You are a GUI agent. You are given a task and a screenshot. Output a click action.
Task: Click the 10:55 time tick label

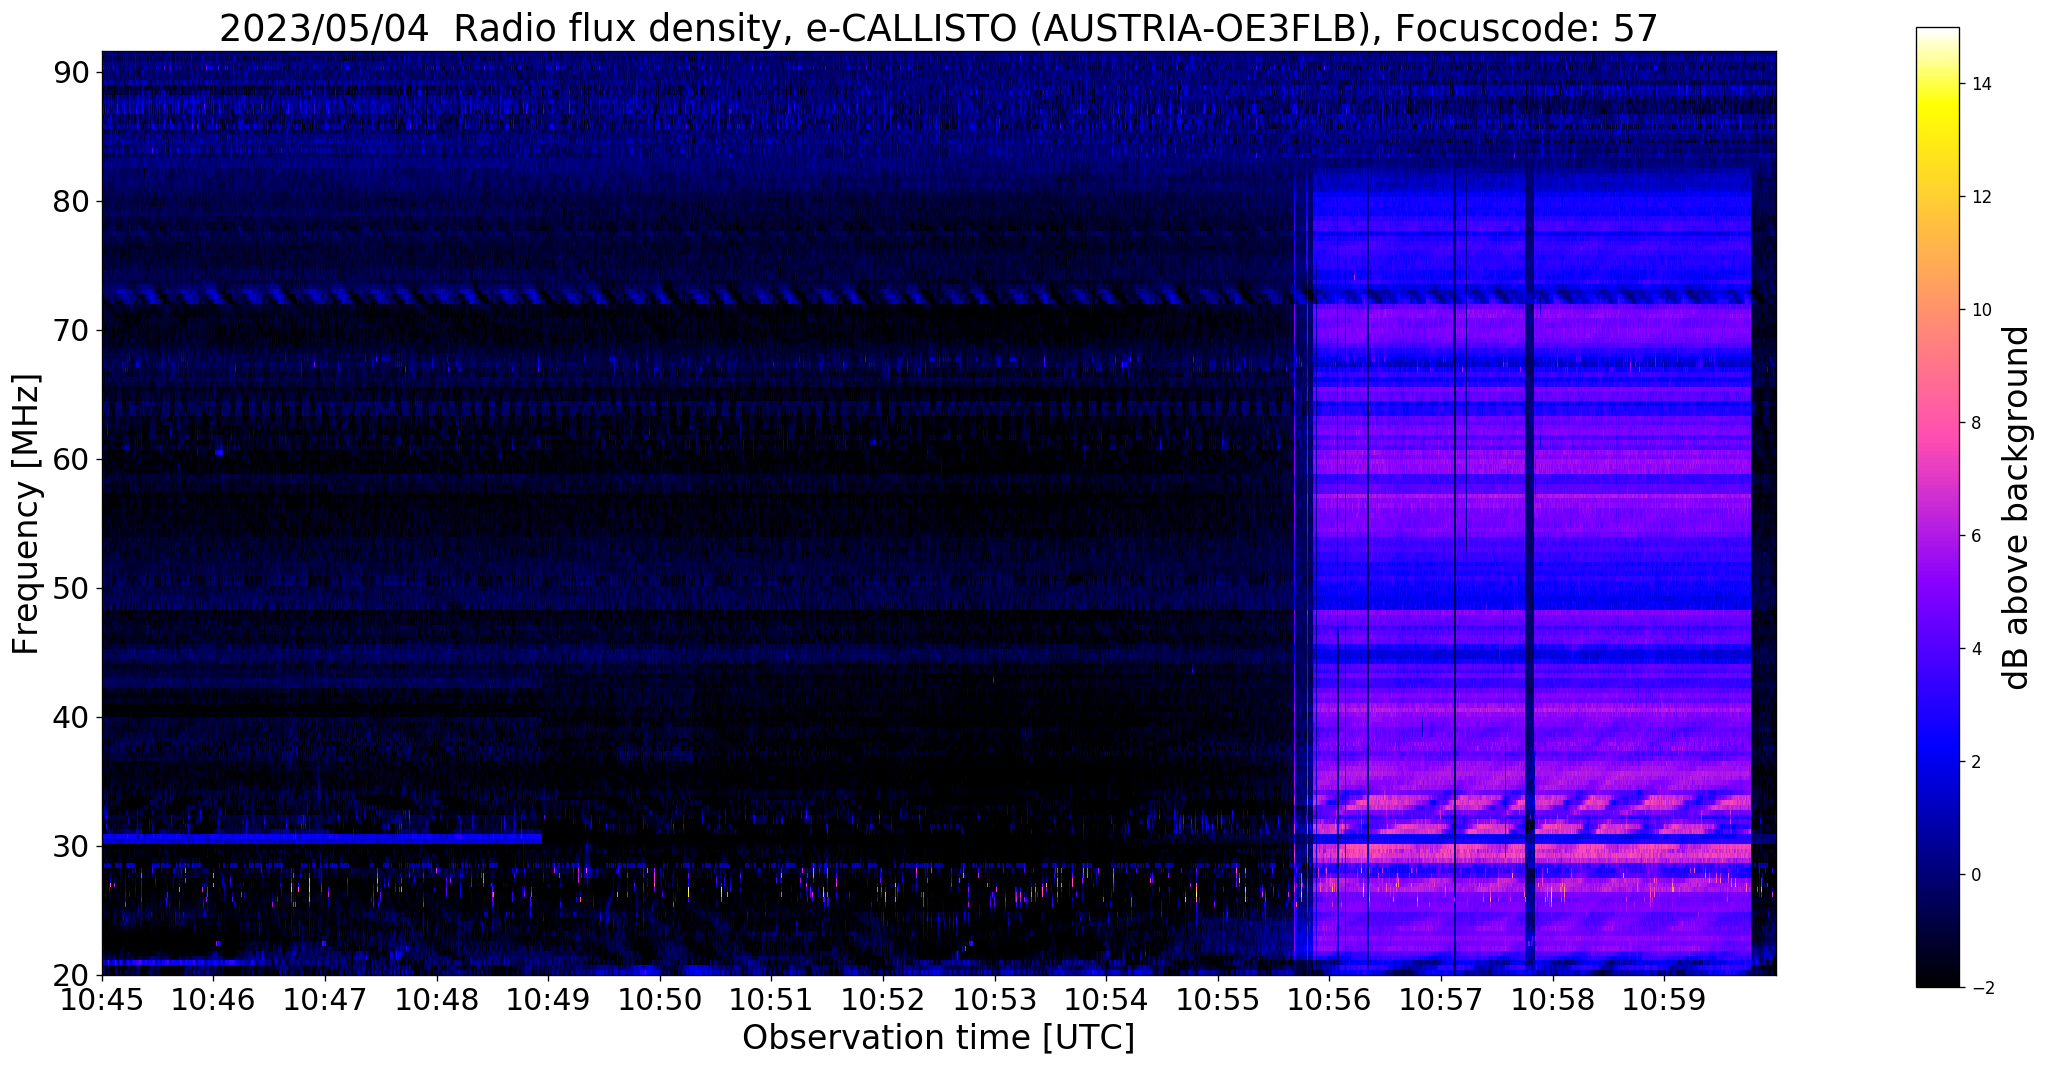coord(1218,1000)
